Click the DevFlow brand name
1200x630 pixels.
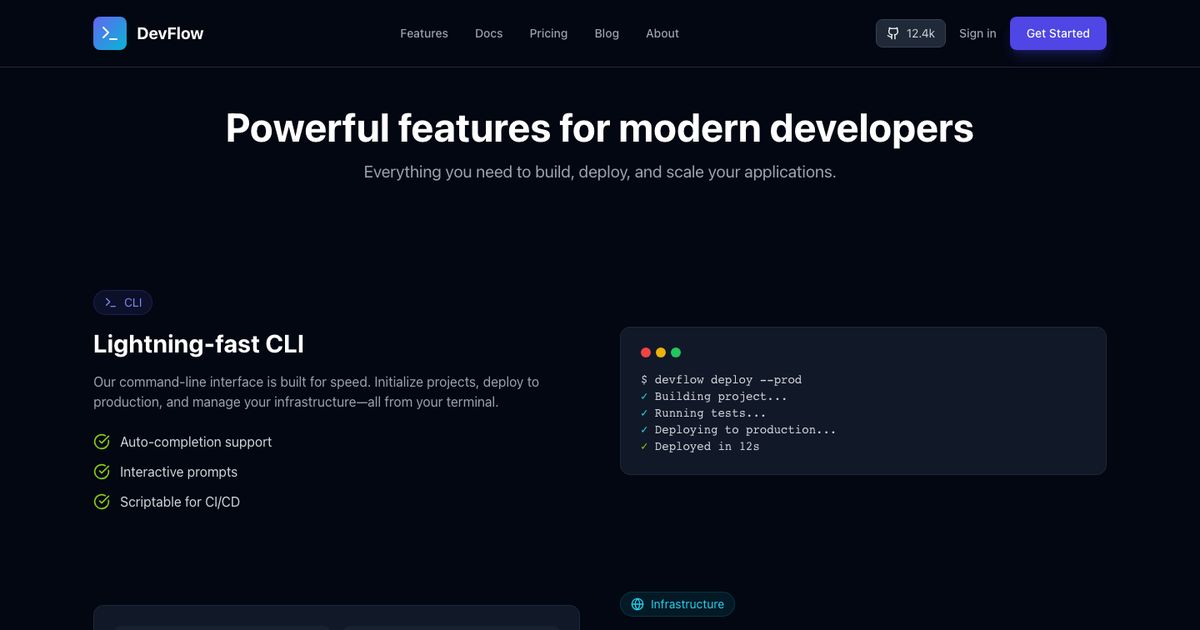170,33
